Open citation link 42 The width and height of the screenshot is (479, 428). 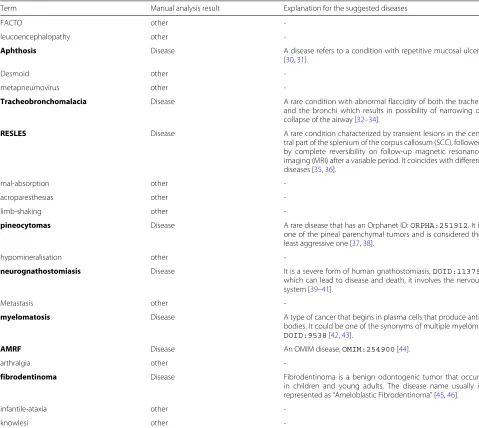pyautogui.click(x=334, y=335)
